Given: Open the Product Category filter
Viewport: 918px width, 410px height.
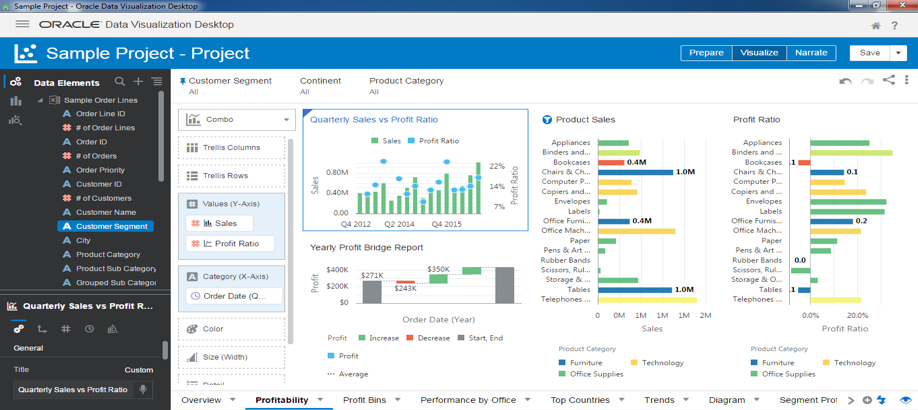Looking at the screenshot, I should (406, 86).
